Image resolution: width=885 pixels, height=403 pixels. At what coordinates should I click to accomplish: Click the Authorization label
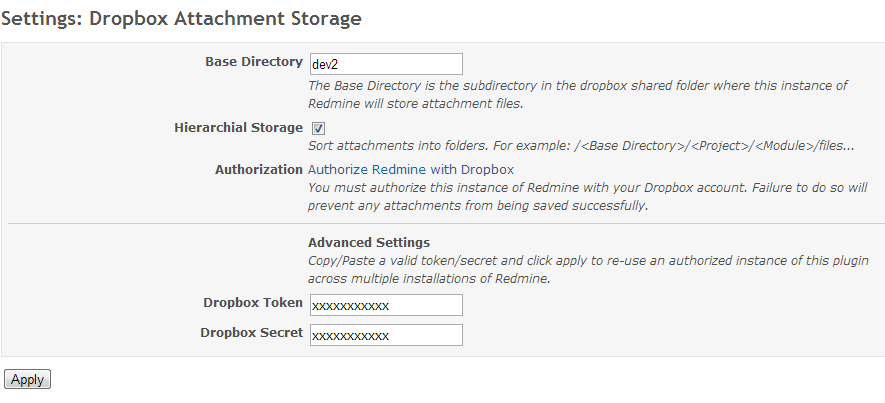coord(258,170)
